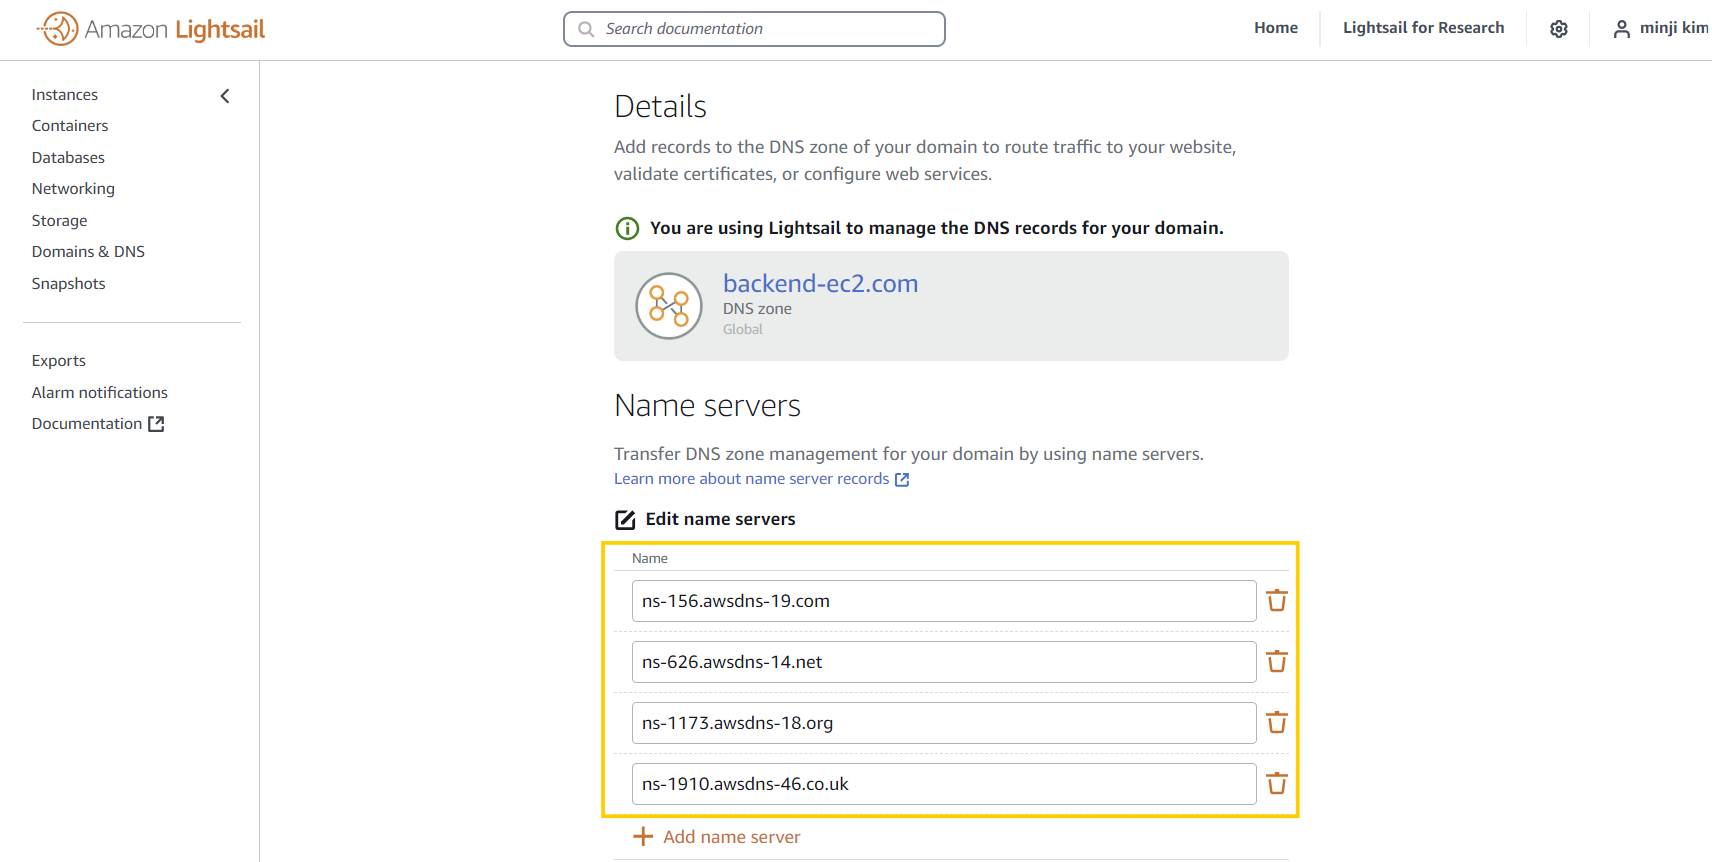Click the minji kim user name
The width and height of the screenshot is (1712, 862).
pyautogui.click(x=1675, y=28)
